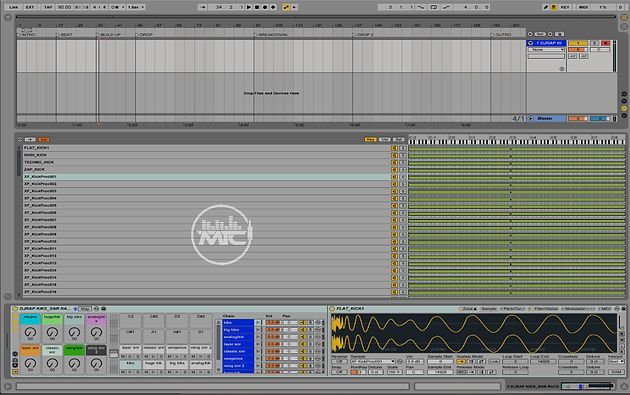630x395 pixels.
Task: Open the Interpol dropdown in sampler
Action: [616, 361]
